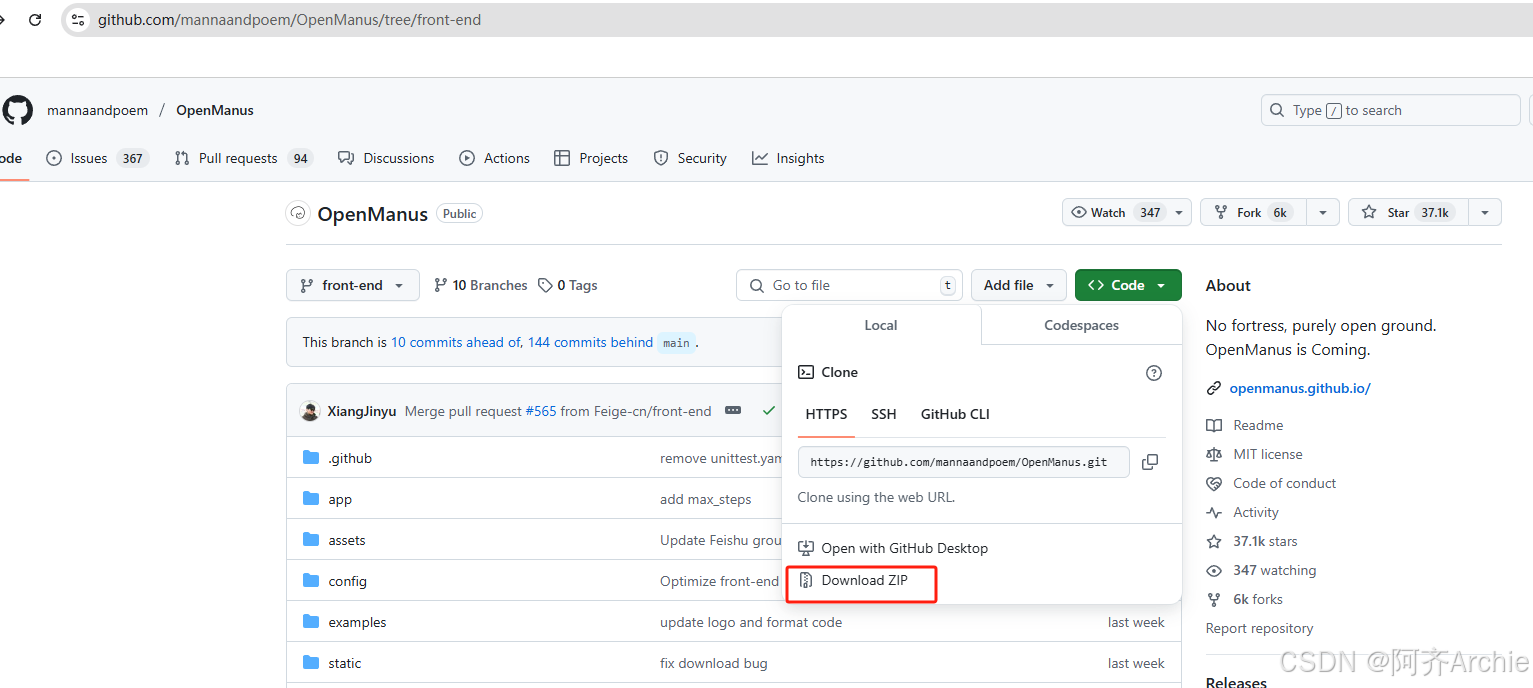Click the config folder icon
The width and height of the screenshot is (1533, 688).
(x=311, y=581)
